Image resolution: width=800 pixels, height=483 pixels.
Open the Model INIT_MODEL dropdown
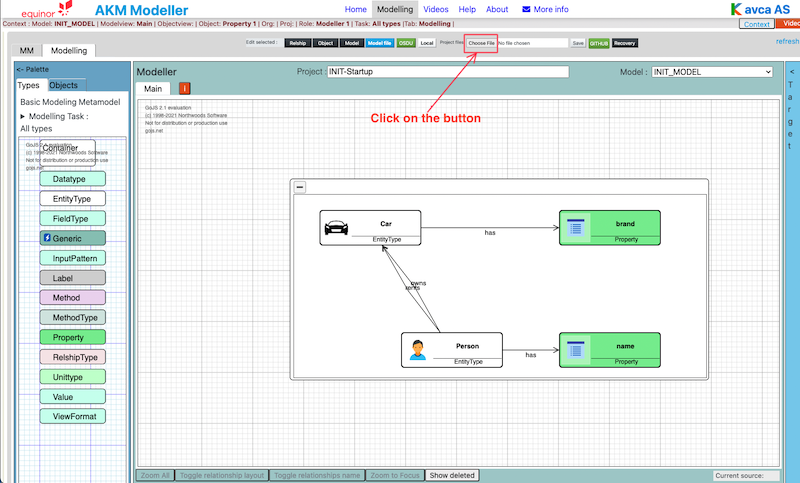coord(711,72)
